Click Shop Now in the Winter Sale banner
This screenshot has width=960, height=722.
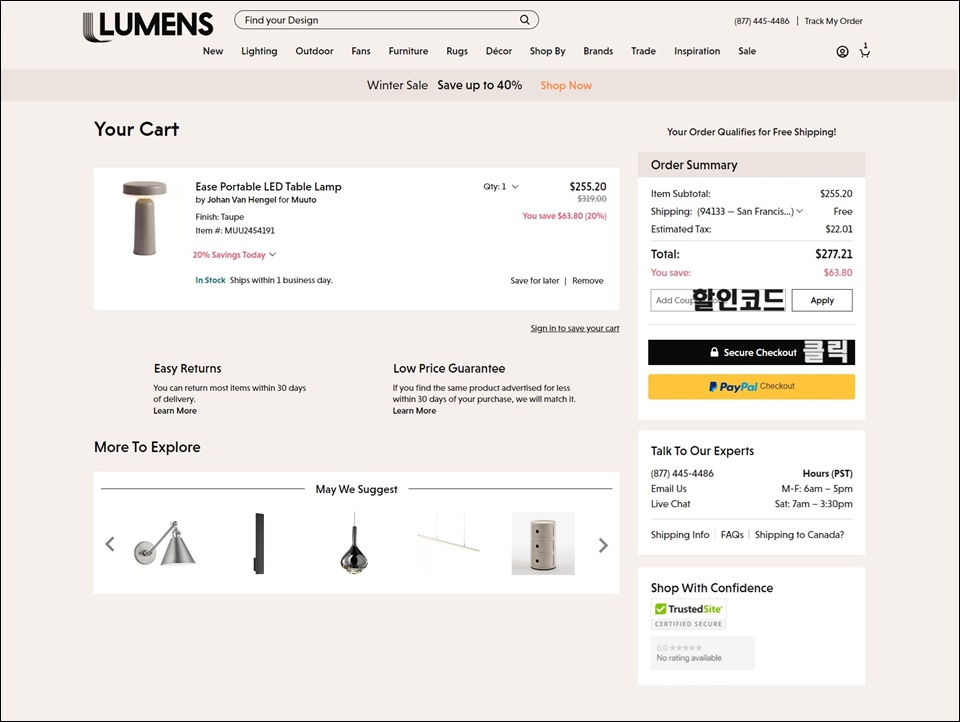click(x=566, y=85)
